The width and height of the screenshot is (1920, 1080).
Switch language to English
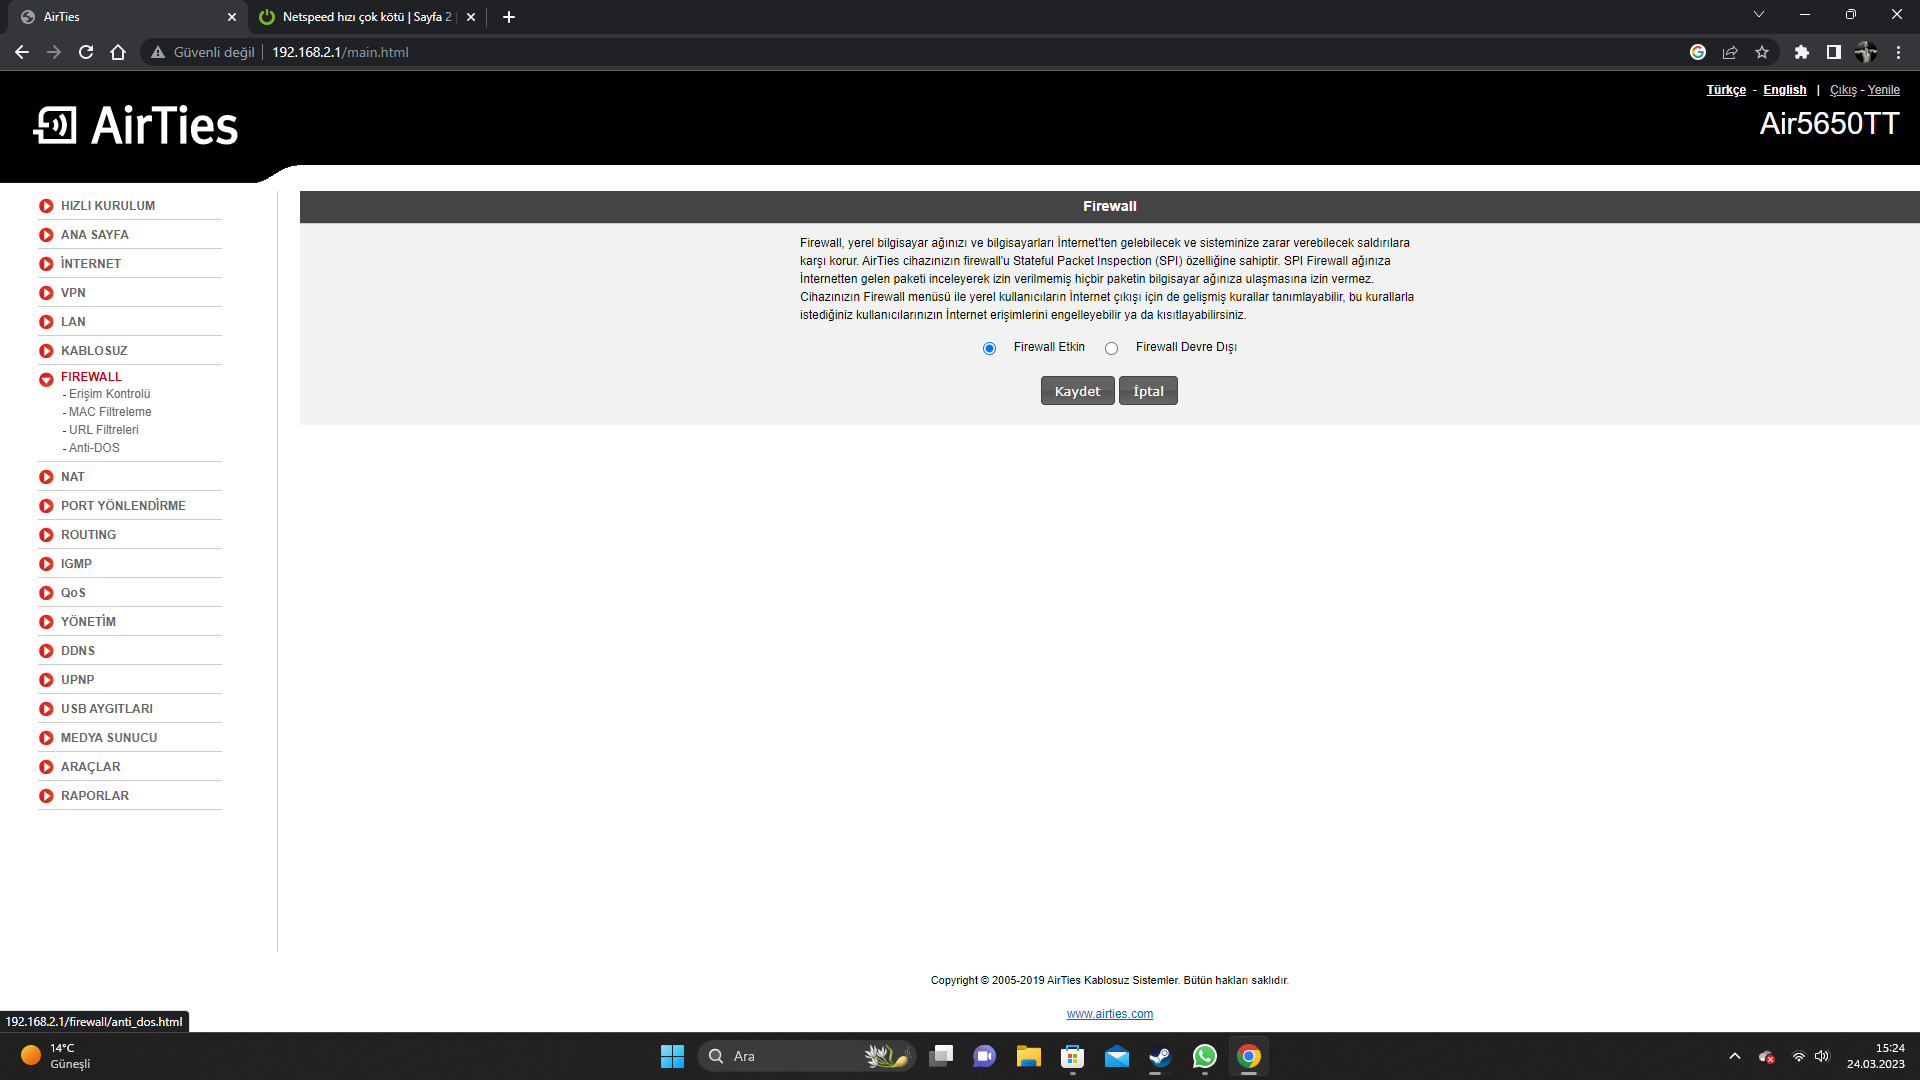(x=1784, y=90)
